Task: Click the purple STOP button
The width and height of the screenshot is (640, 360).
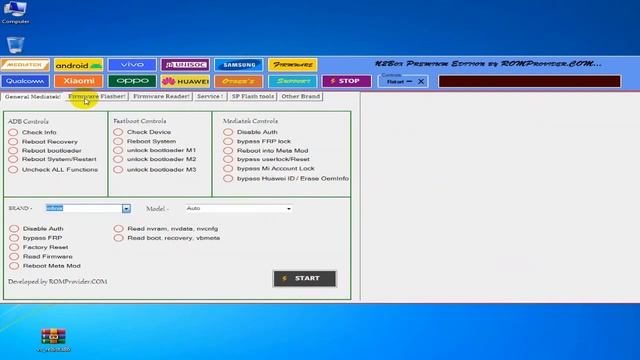Action: tap(347, 81)
